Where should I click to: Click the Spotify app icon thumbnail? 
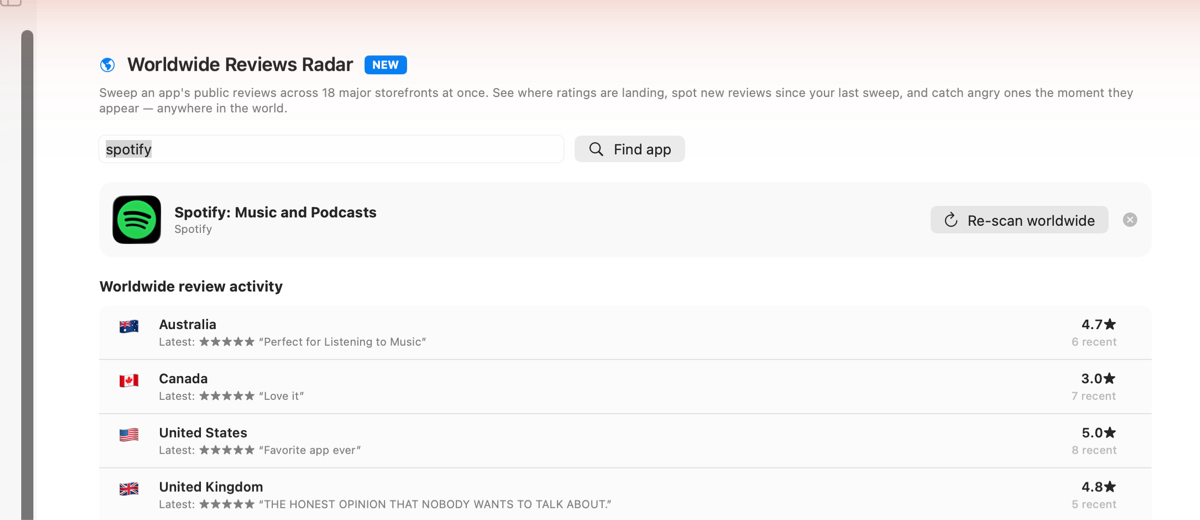[137, 220]
